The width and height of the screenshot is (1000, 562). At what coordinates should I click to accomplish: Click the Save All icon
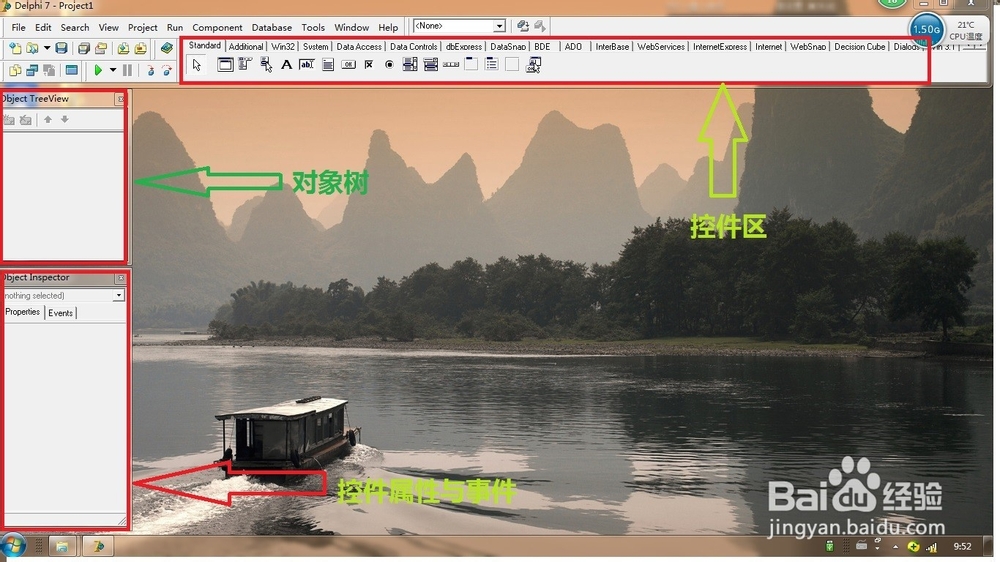click(x=84, y=48)
